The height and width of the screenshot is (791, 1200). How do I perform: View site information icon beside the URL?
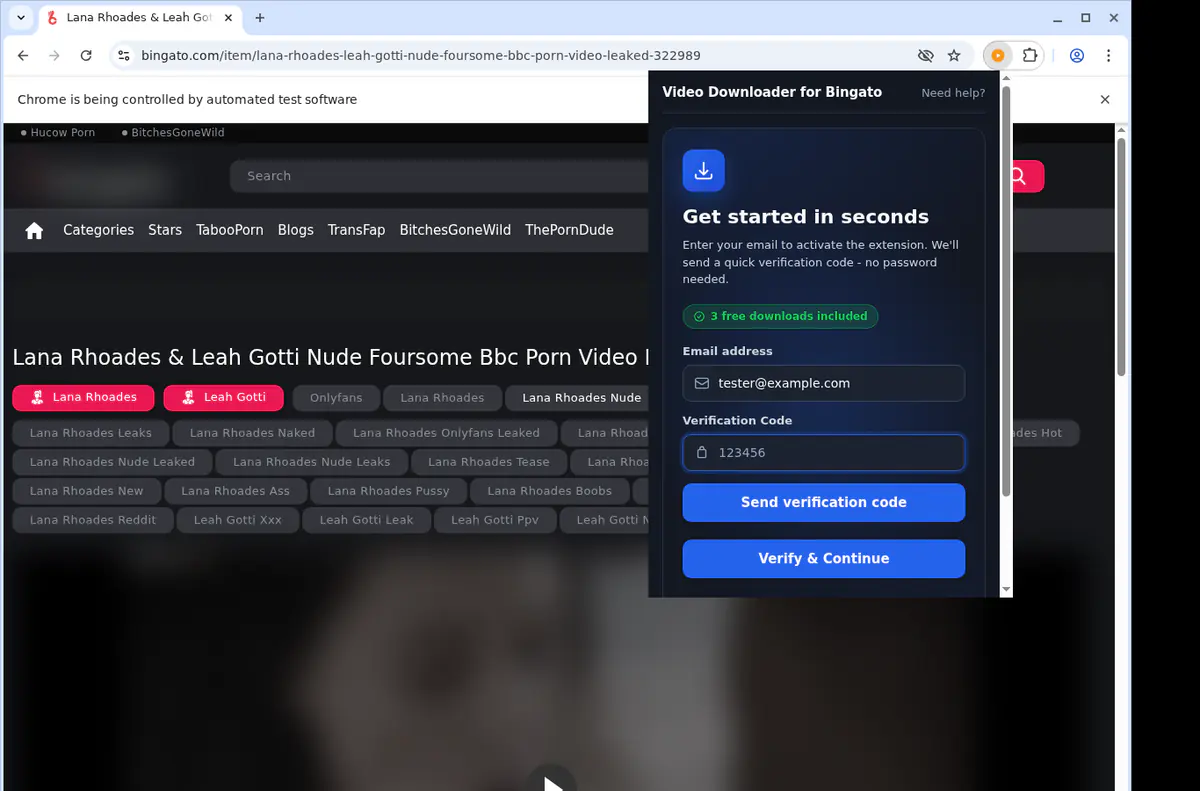pyautogui.click(x=123, y=56)
